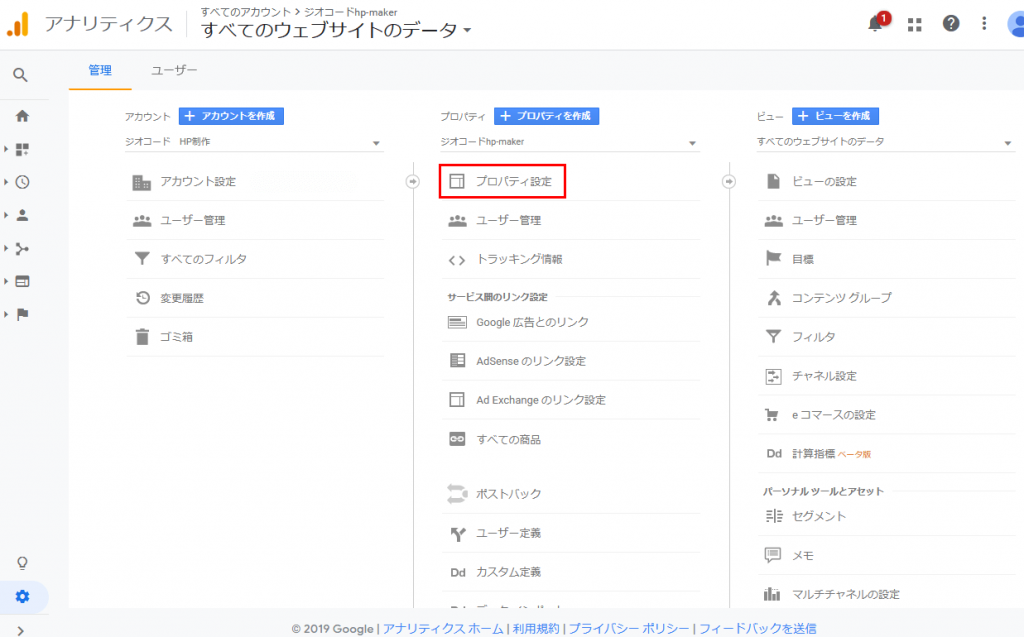Select the 管理 tab
The image size is (1024, 637).
coord(100,71)
